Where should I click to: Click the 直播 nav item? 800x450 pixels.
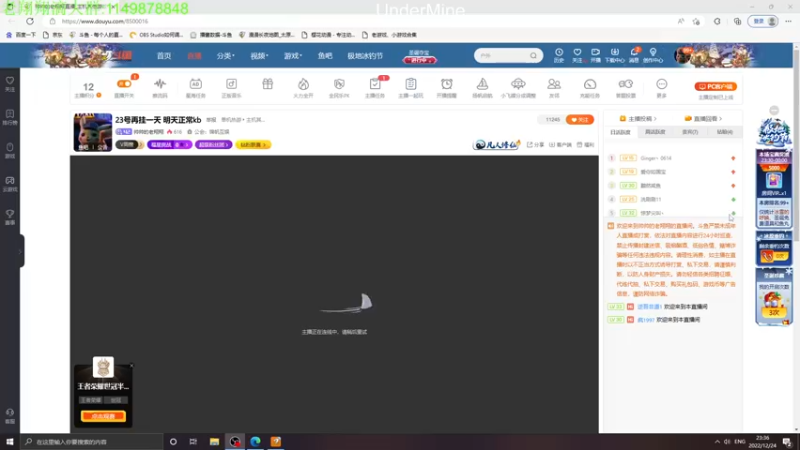[194, 56]
